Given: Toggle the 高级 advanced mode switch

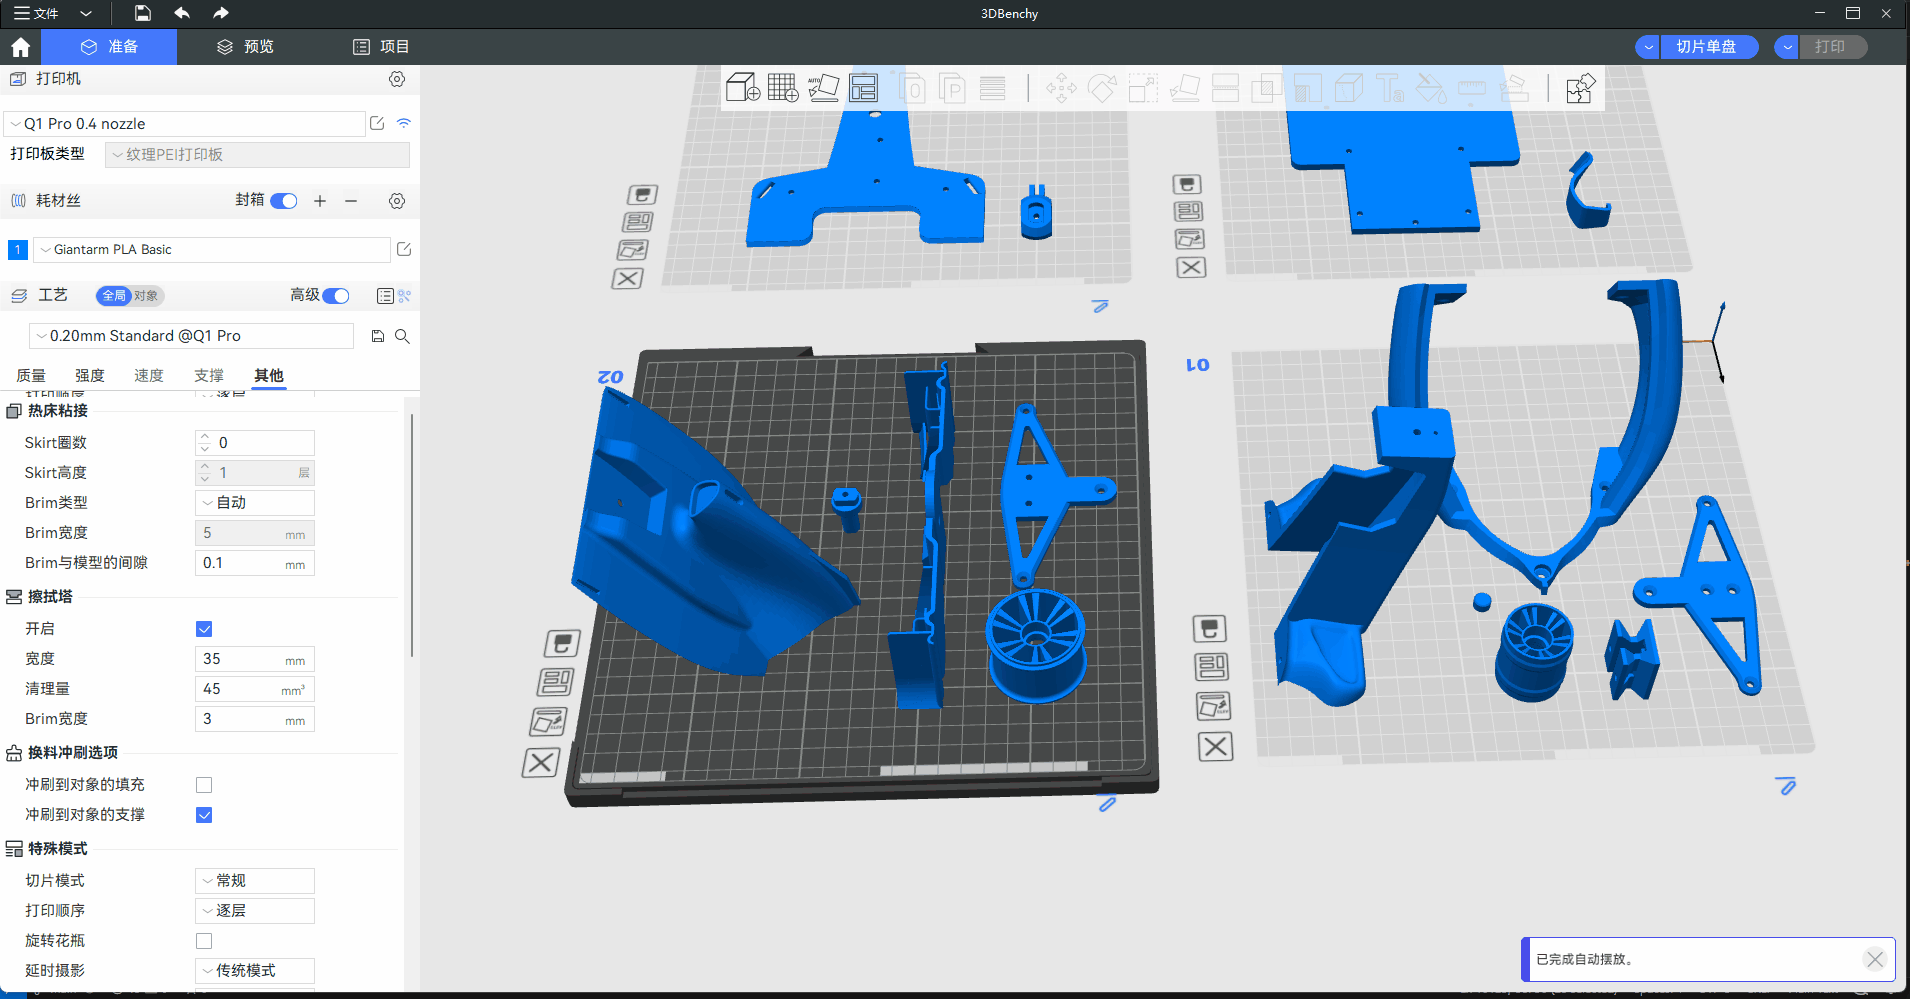Looking at the screenshot, I should coord(336,295).
